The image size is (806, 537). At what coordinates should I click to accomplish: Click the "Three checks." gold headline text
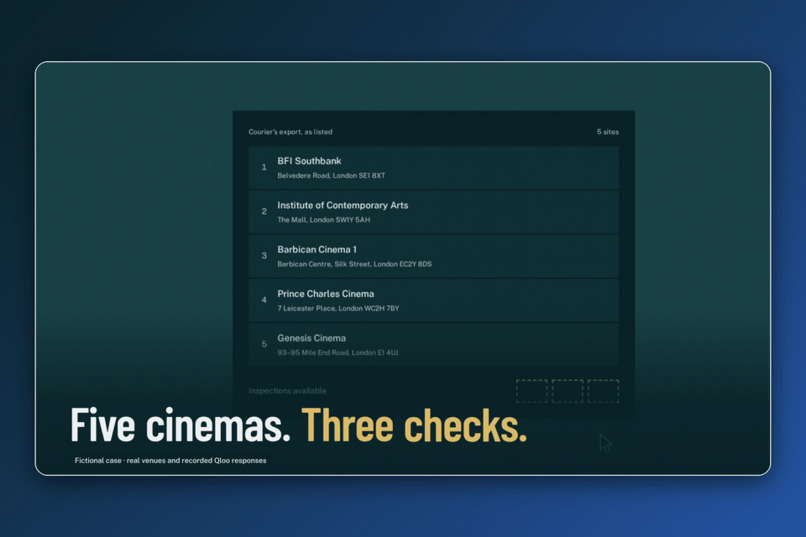[x=414, y=425]
